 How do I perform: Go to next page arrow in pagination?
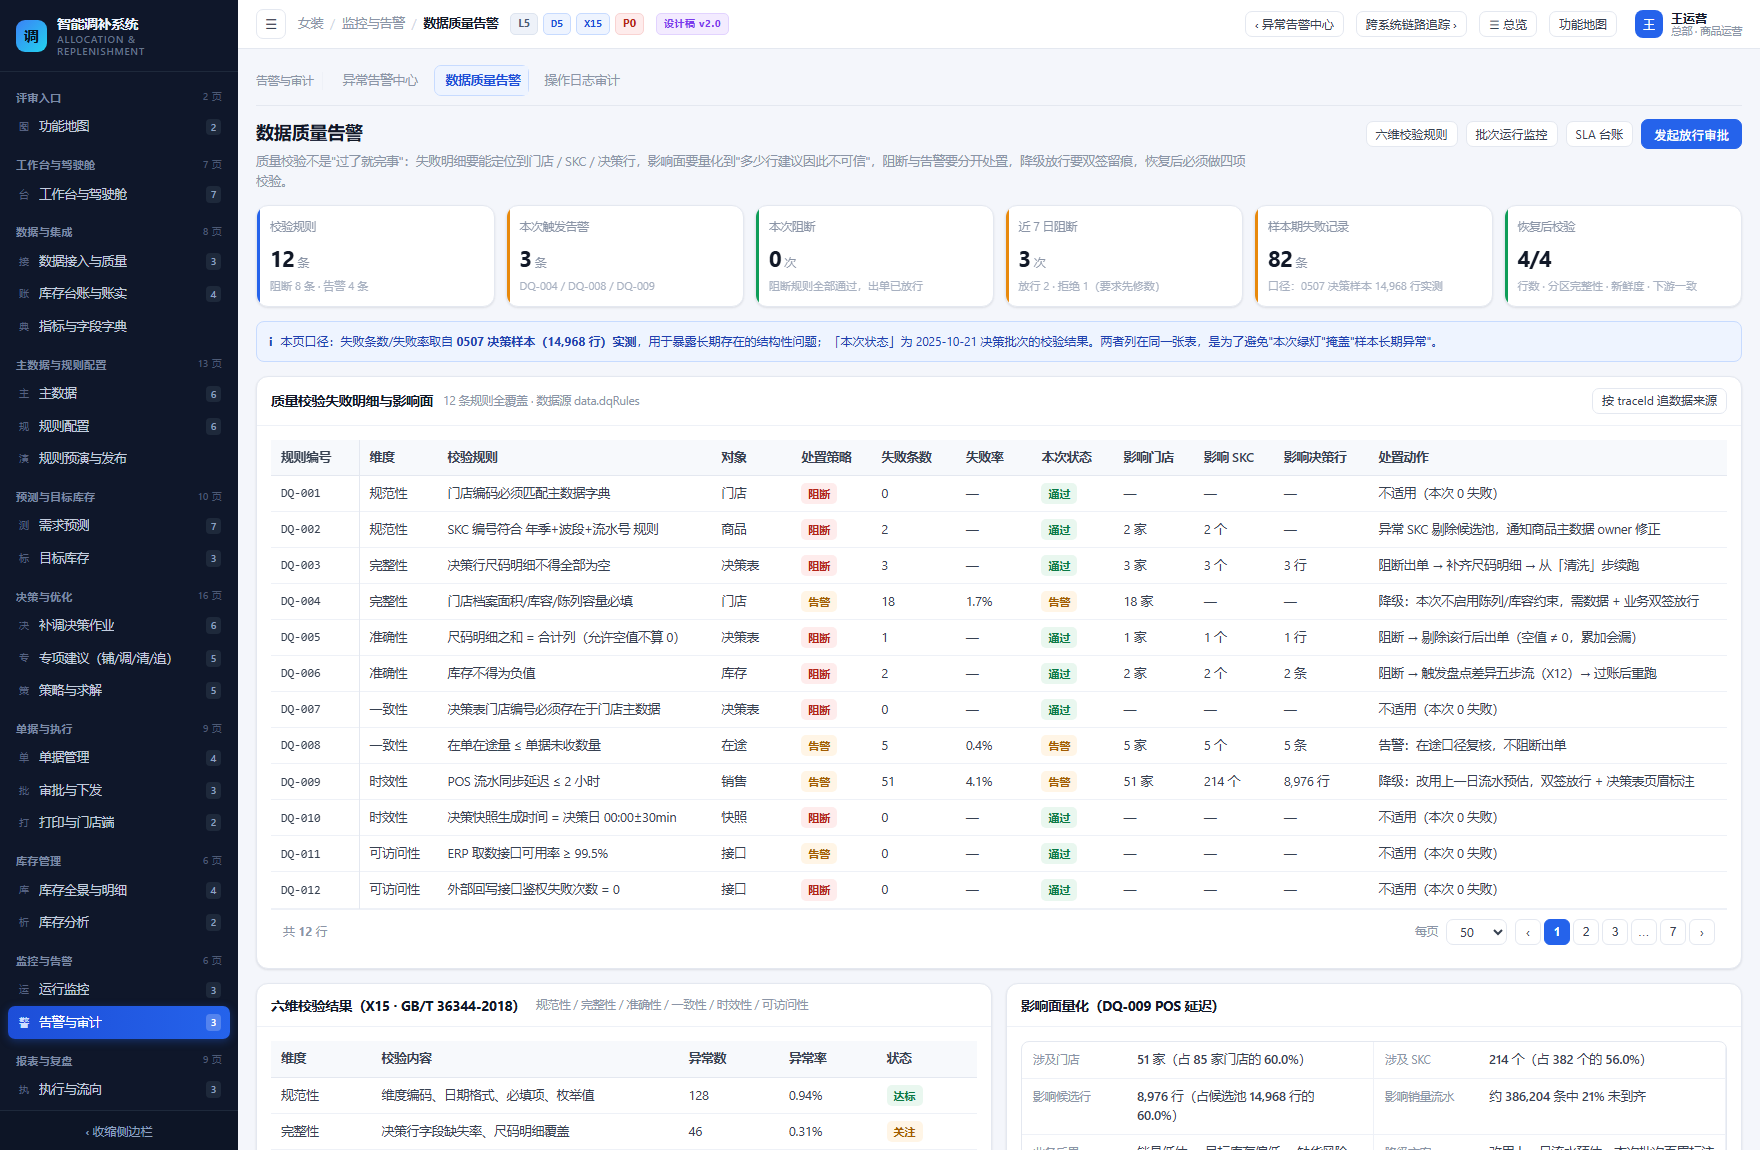1702,932
